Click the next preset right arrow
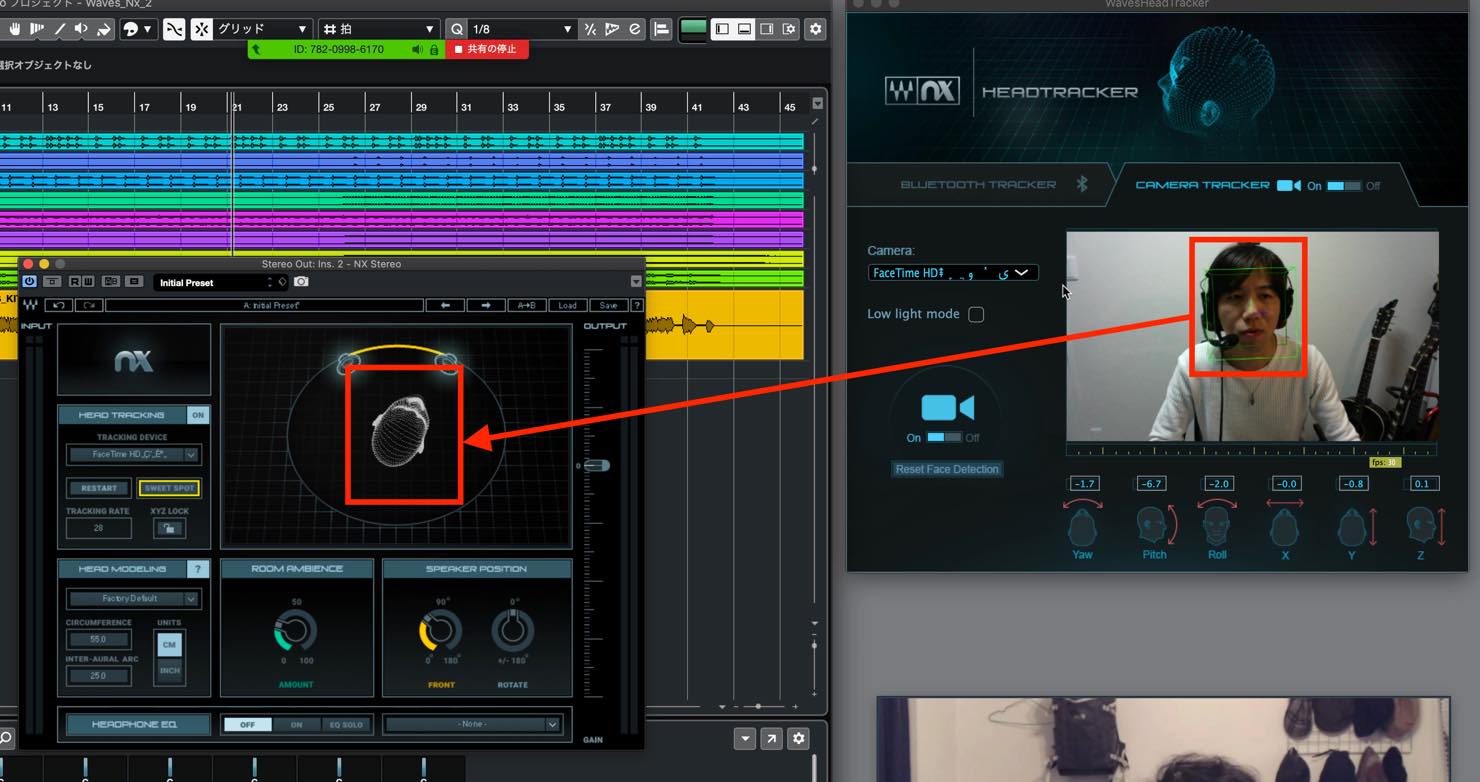The image size is (1480, 782). (486, 305)
